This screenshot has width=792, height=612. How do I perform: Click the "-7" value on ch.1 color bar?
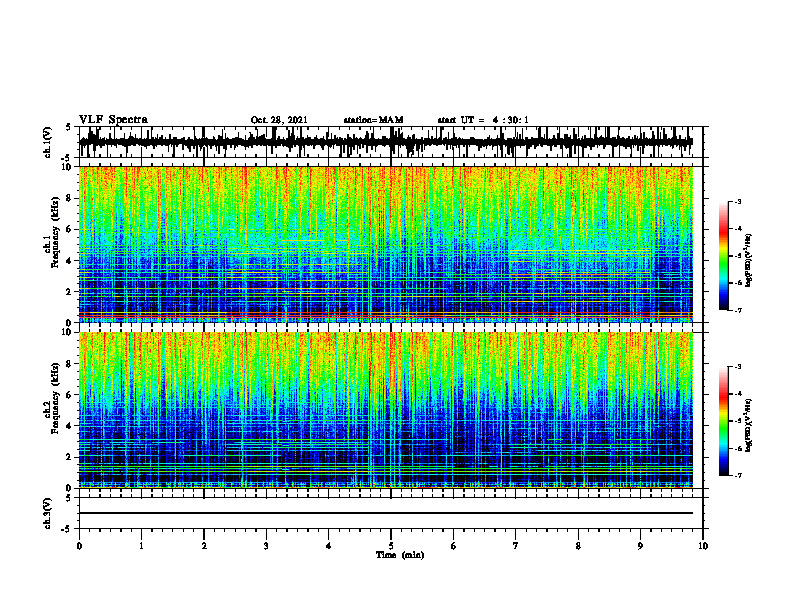pyautogui.click(x=737, y=310)
